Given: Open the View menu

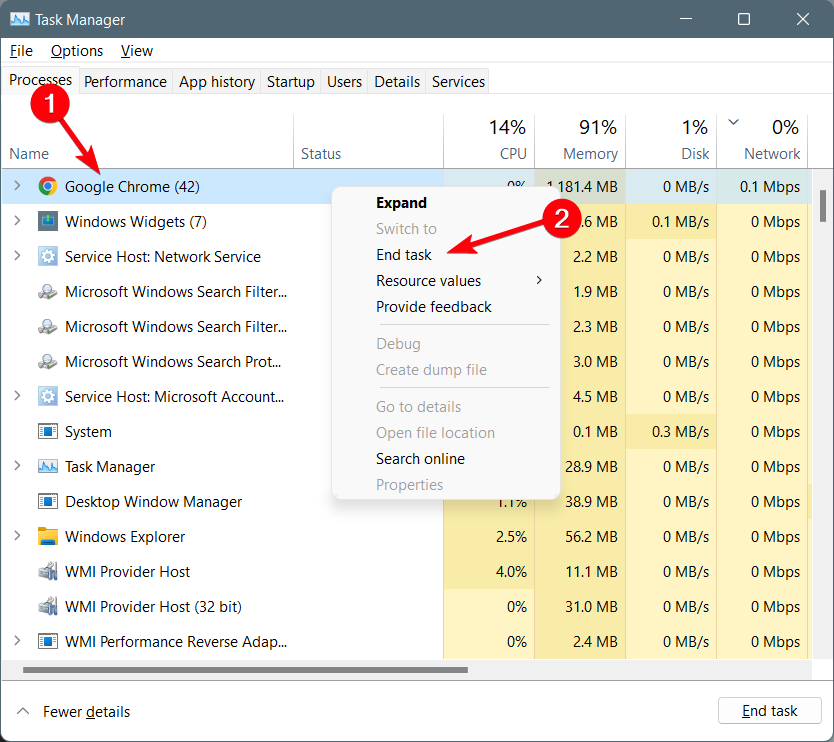Looking at the screenshot, I should pyautogui.click(x=137, y=51).
